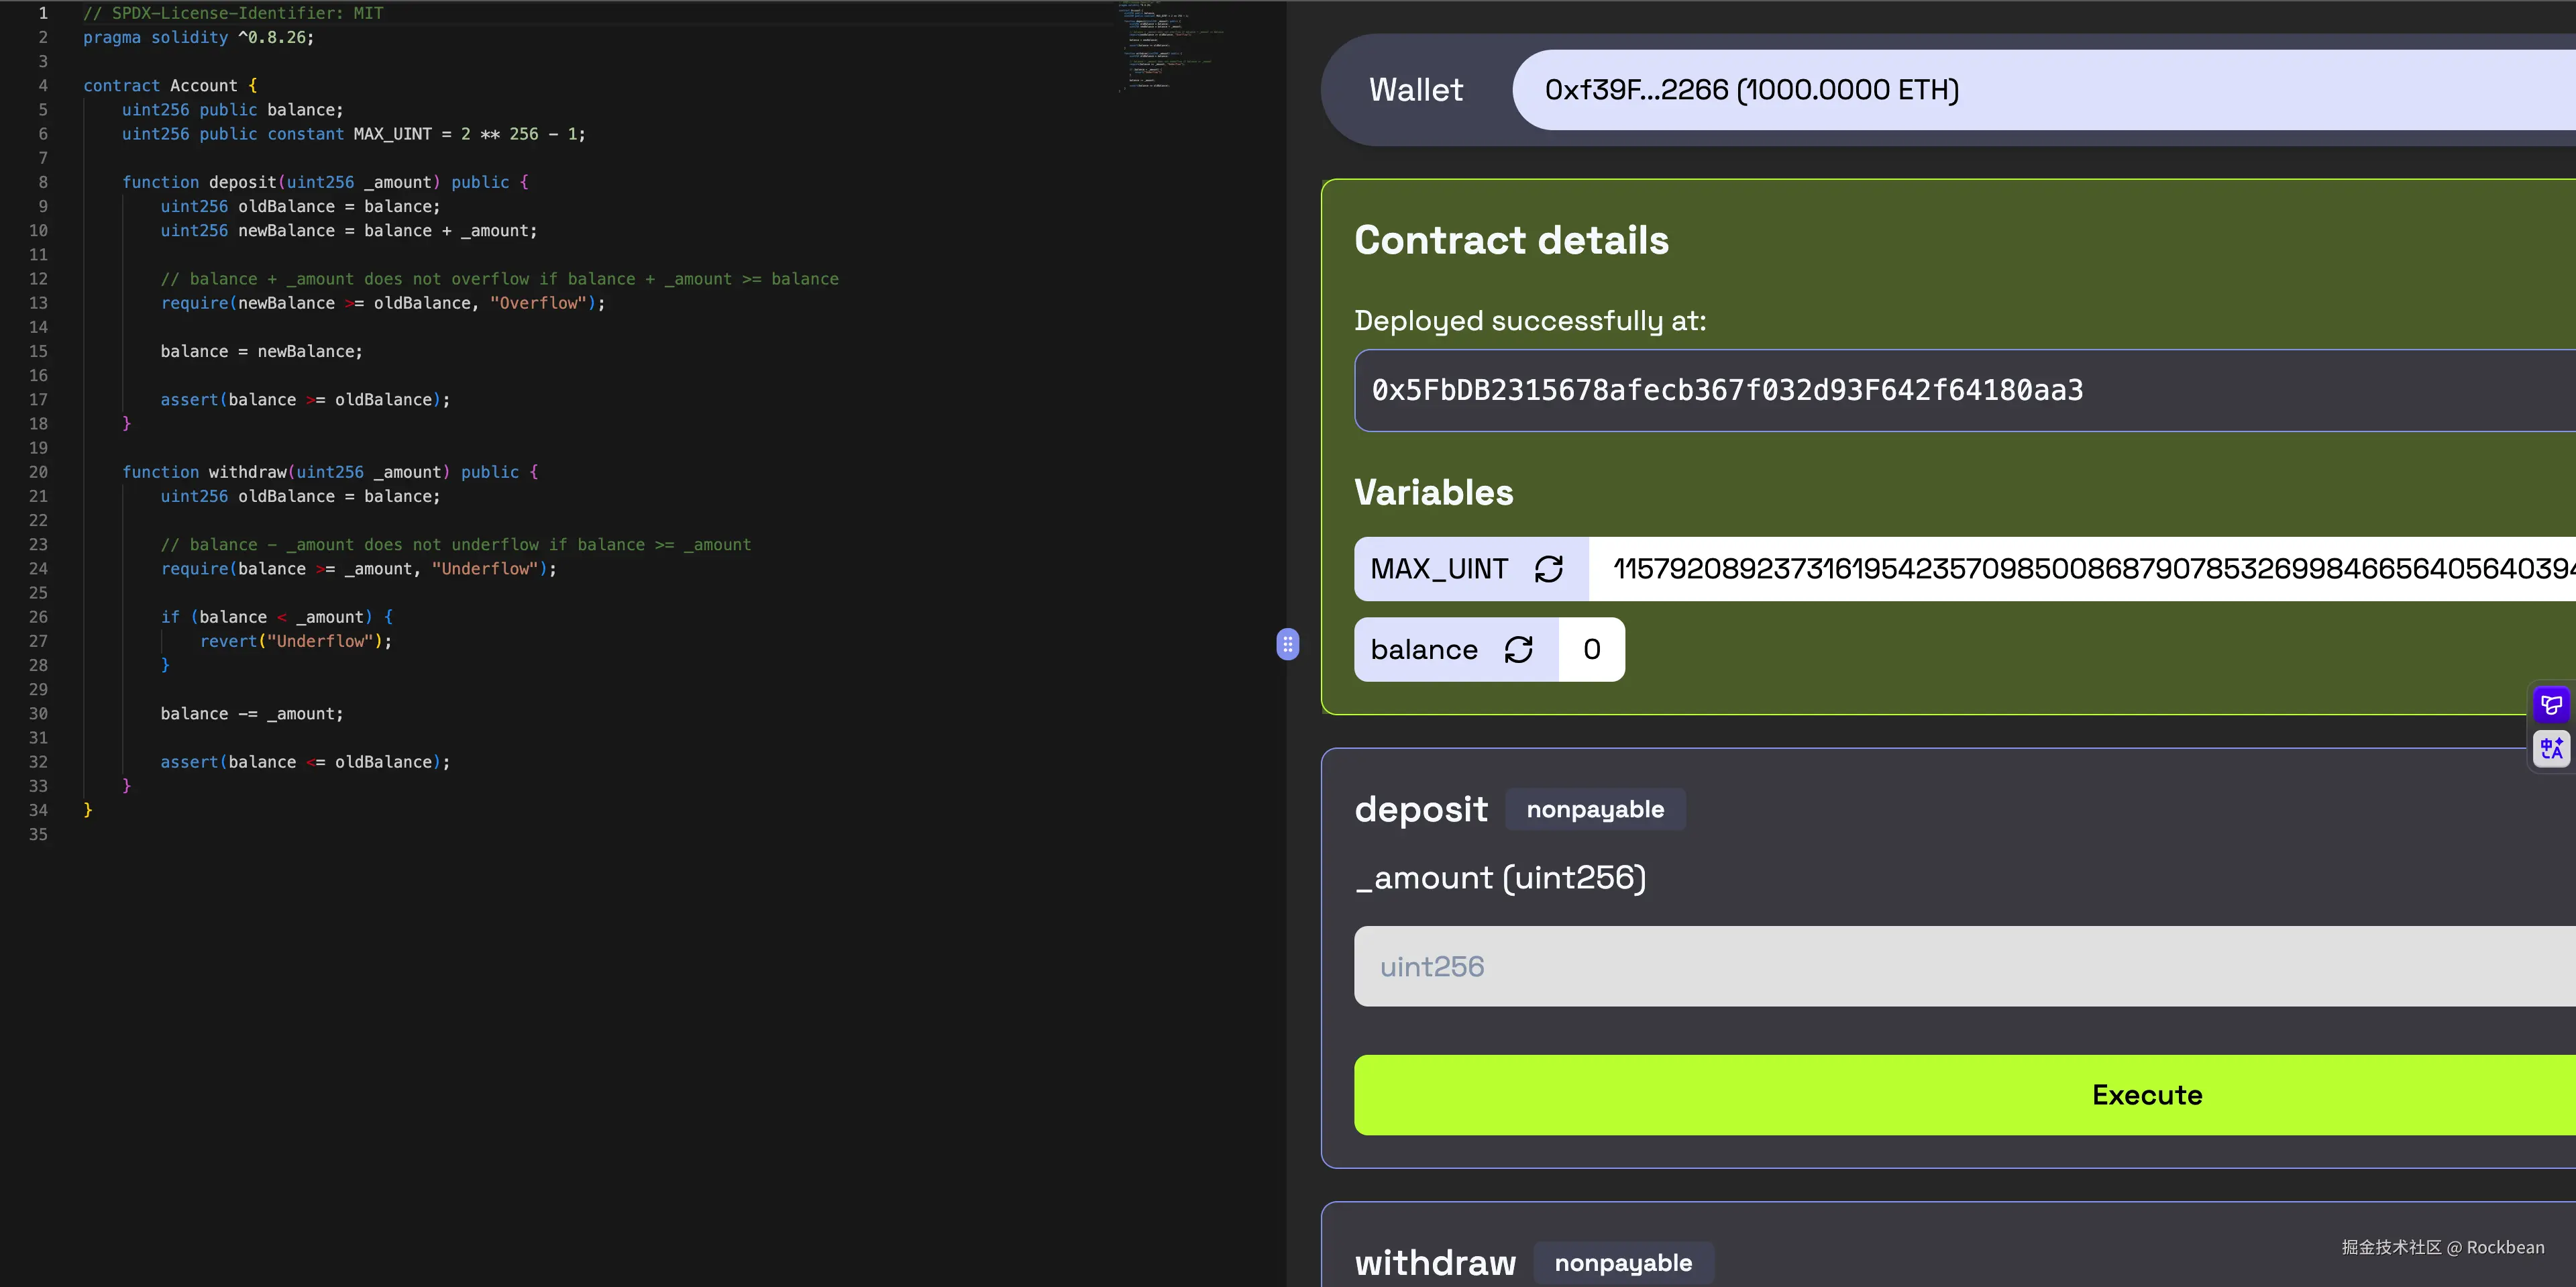Click the six-dot panel drag handle

1288,645
